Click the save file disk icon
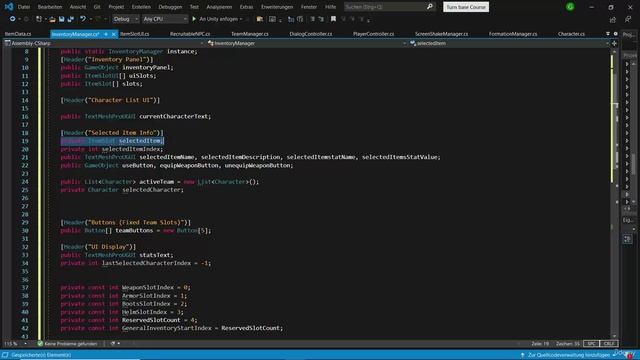This screenshot has width=640, height=360. (62, 19)
